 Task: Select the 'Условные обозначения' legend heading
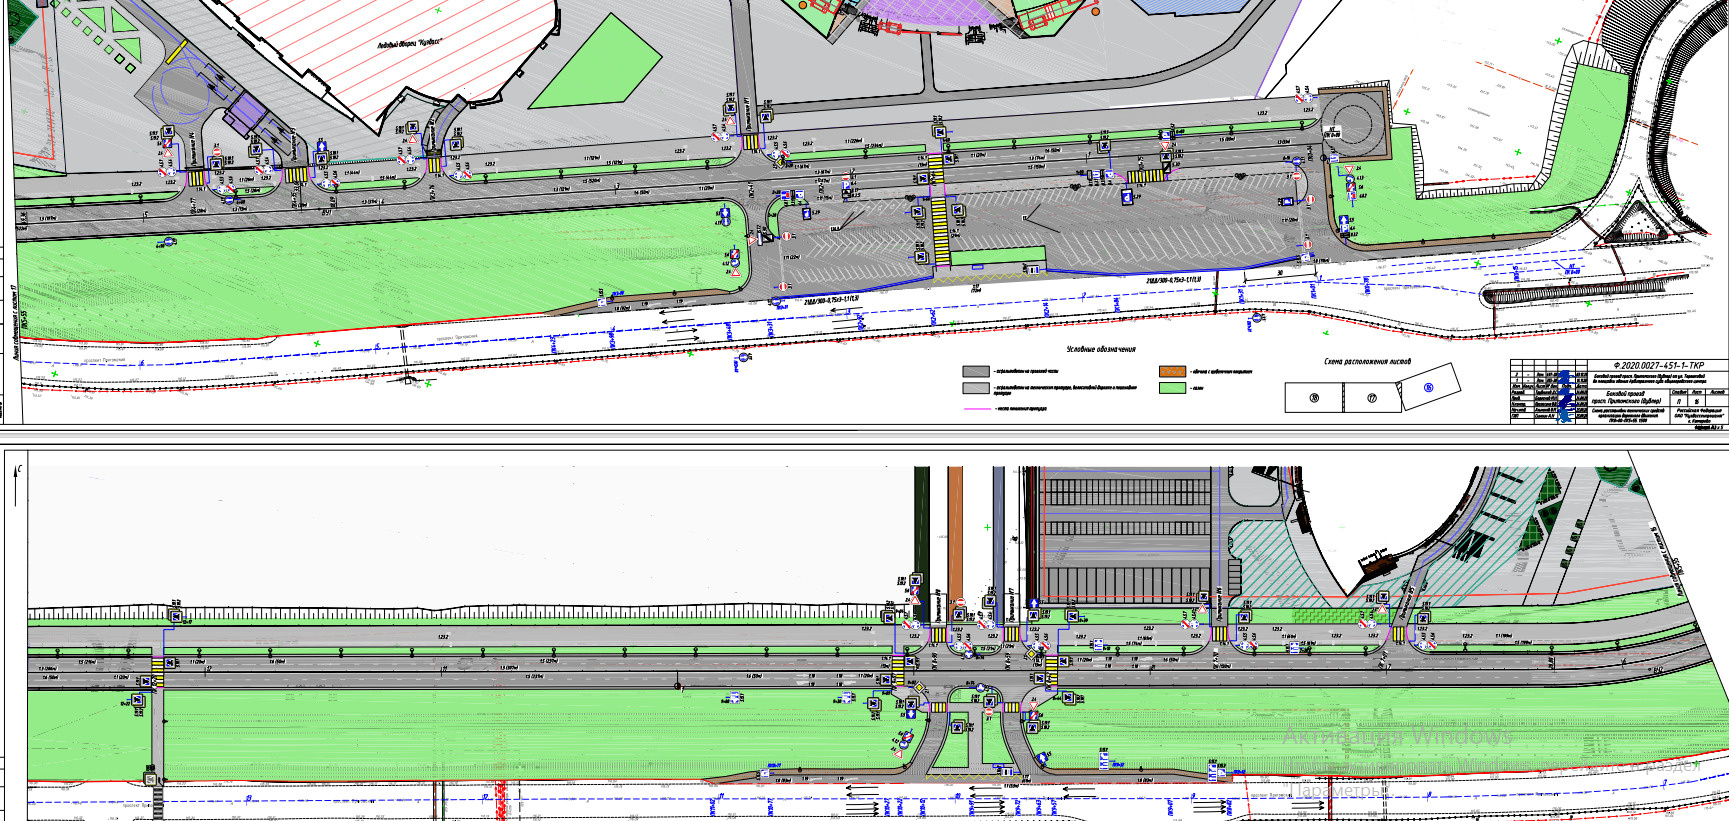pos(1100,350)
